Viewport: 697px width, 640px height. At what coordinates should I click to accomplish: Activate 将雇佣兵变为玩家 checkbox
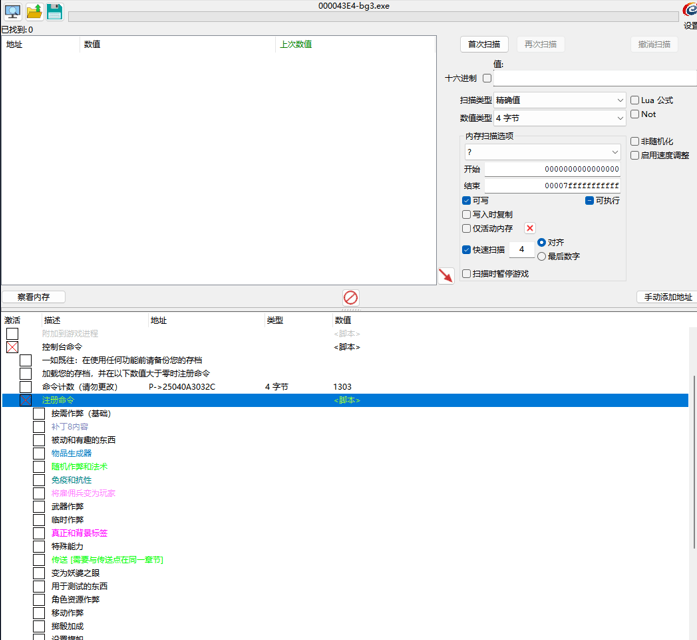point(39,493)
